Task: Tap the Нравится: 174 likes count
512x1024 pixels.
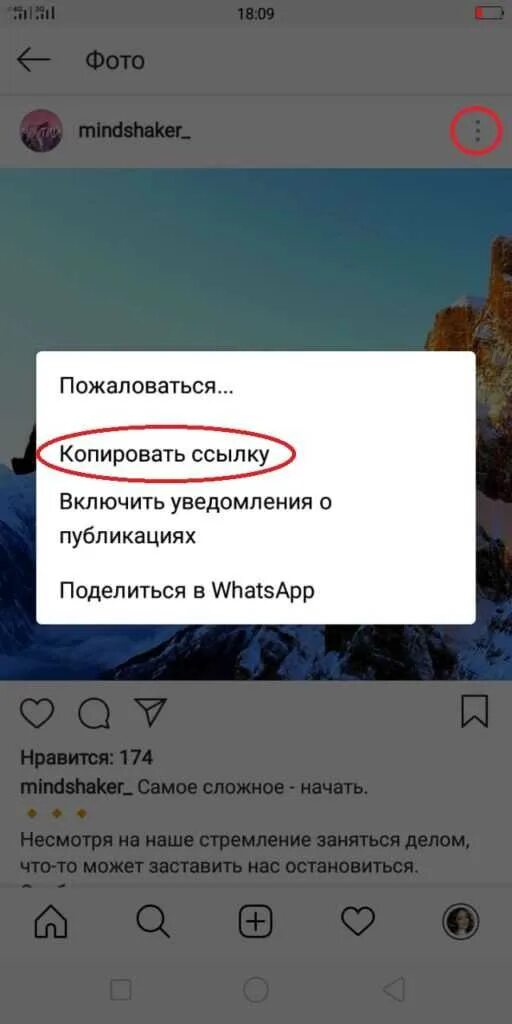Action: point(86,758)
